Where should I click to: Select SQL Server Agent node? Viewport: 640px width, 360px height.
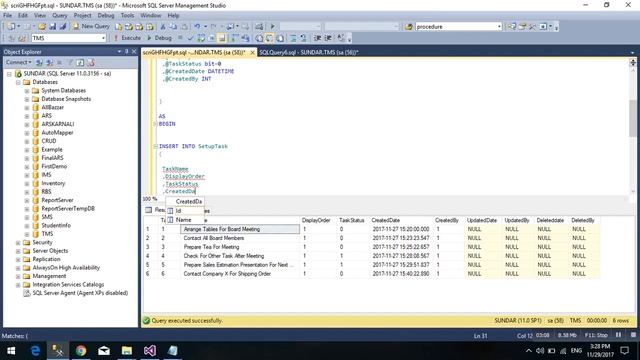80,293
